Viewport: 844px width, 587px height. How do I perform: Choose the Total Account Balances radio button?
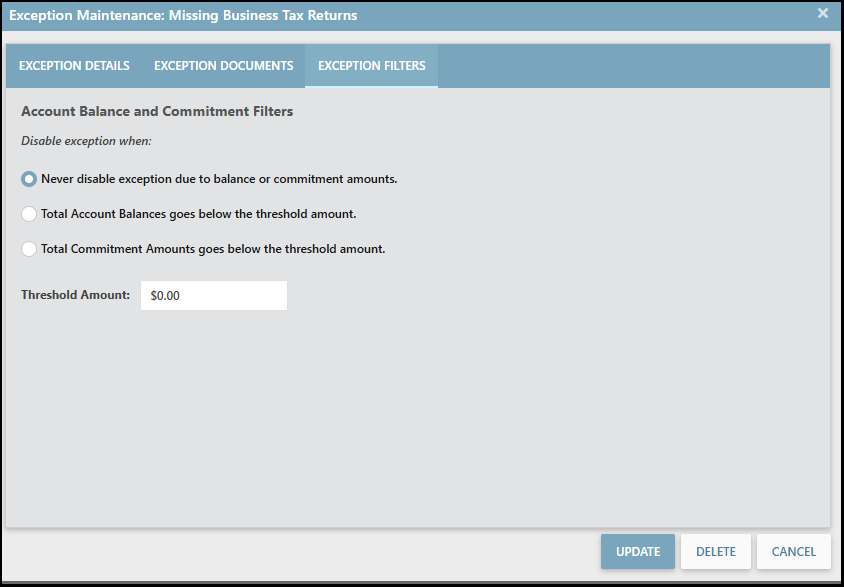[30, 214]
